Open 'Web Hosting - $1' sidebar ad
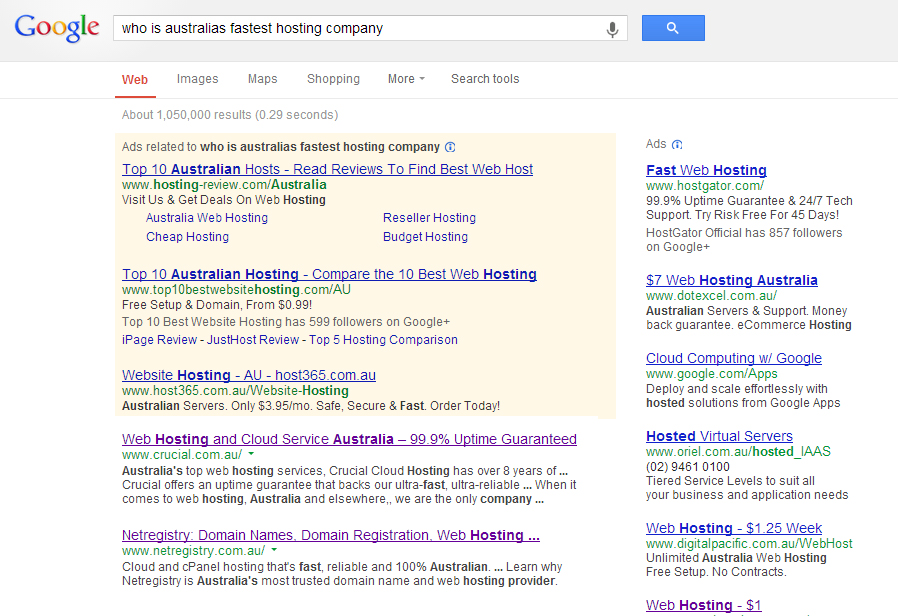This screenshot has width=898, height=616. pyautogui.click(x=704, y=605)
